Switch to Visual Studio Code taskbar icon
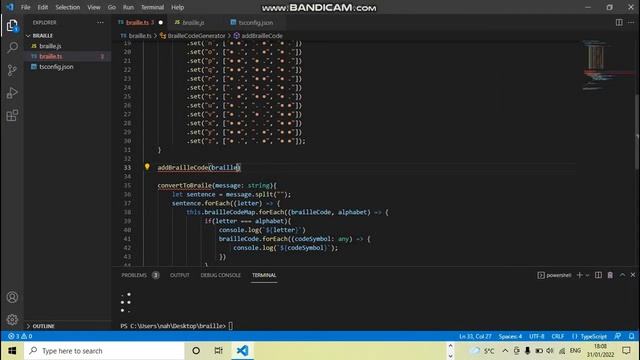Image resolution: width=640 pixels, height=360 pixels. click(x=242, y=351)
